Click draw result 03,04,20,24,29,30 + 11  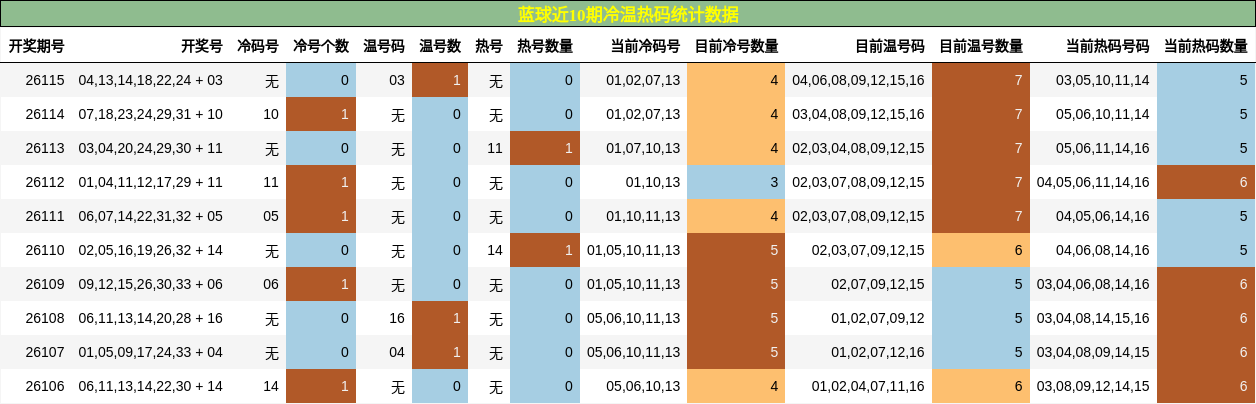pos(151,148)
